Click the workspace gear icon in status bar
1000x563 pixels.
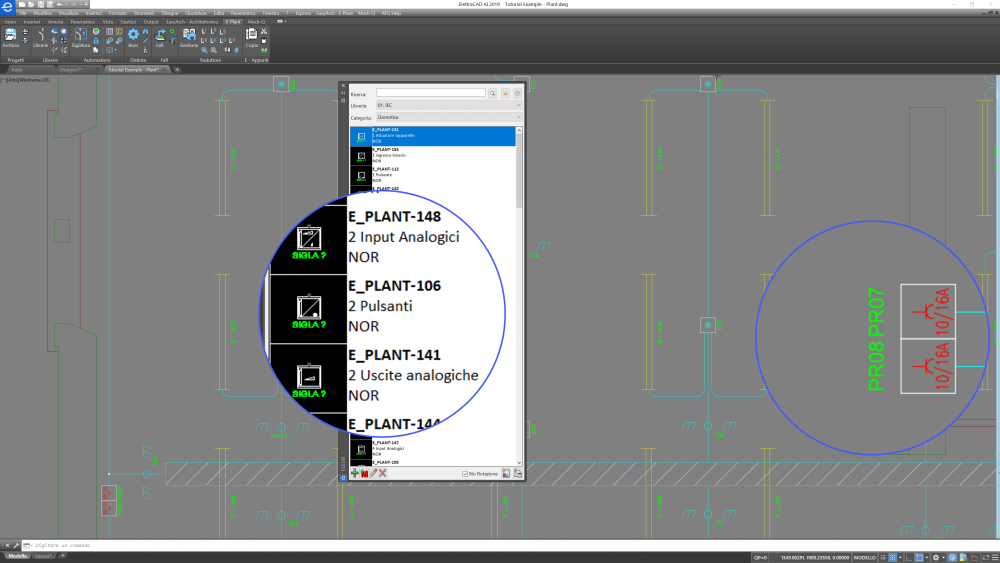(x=936, y=557)
